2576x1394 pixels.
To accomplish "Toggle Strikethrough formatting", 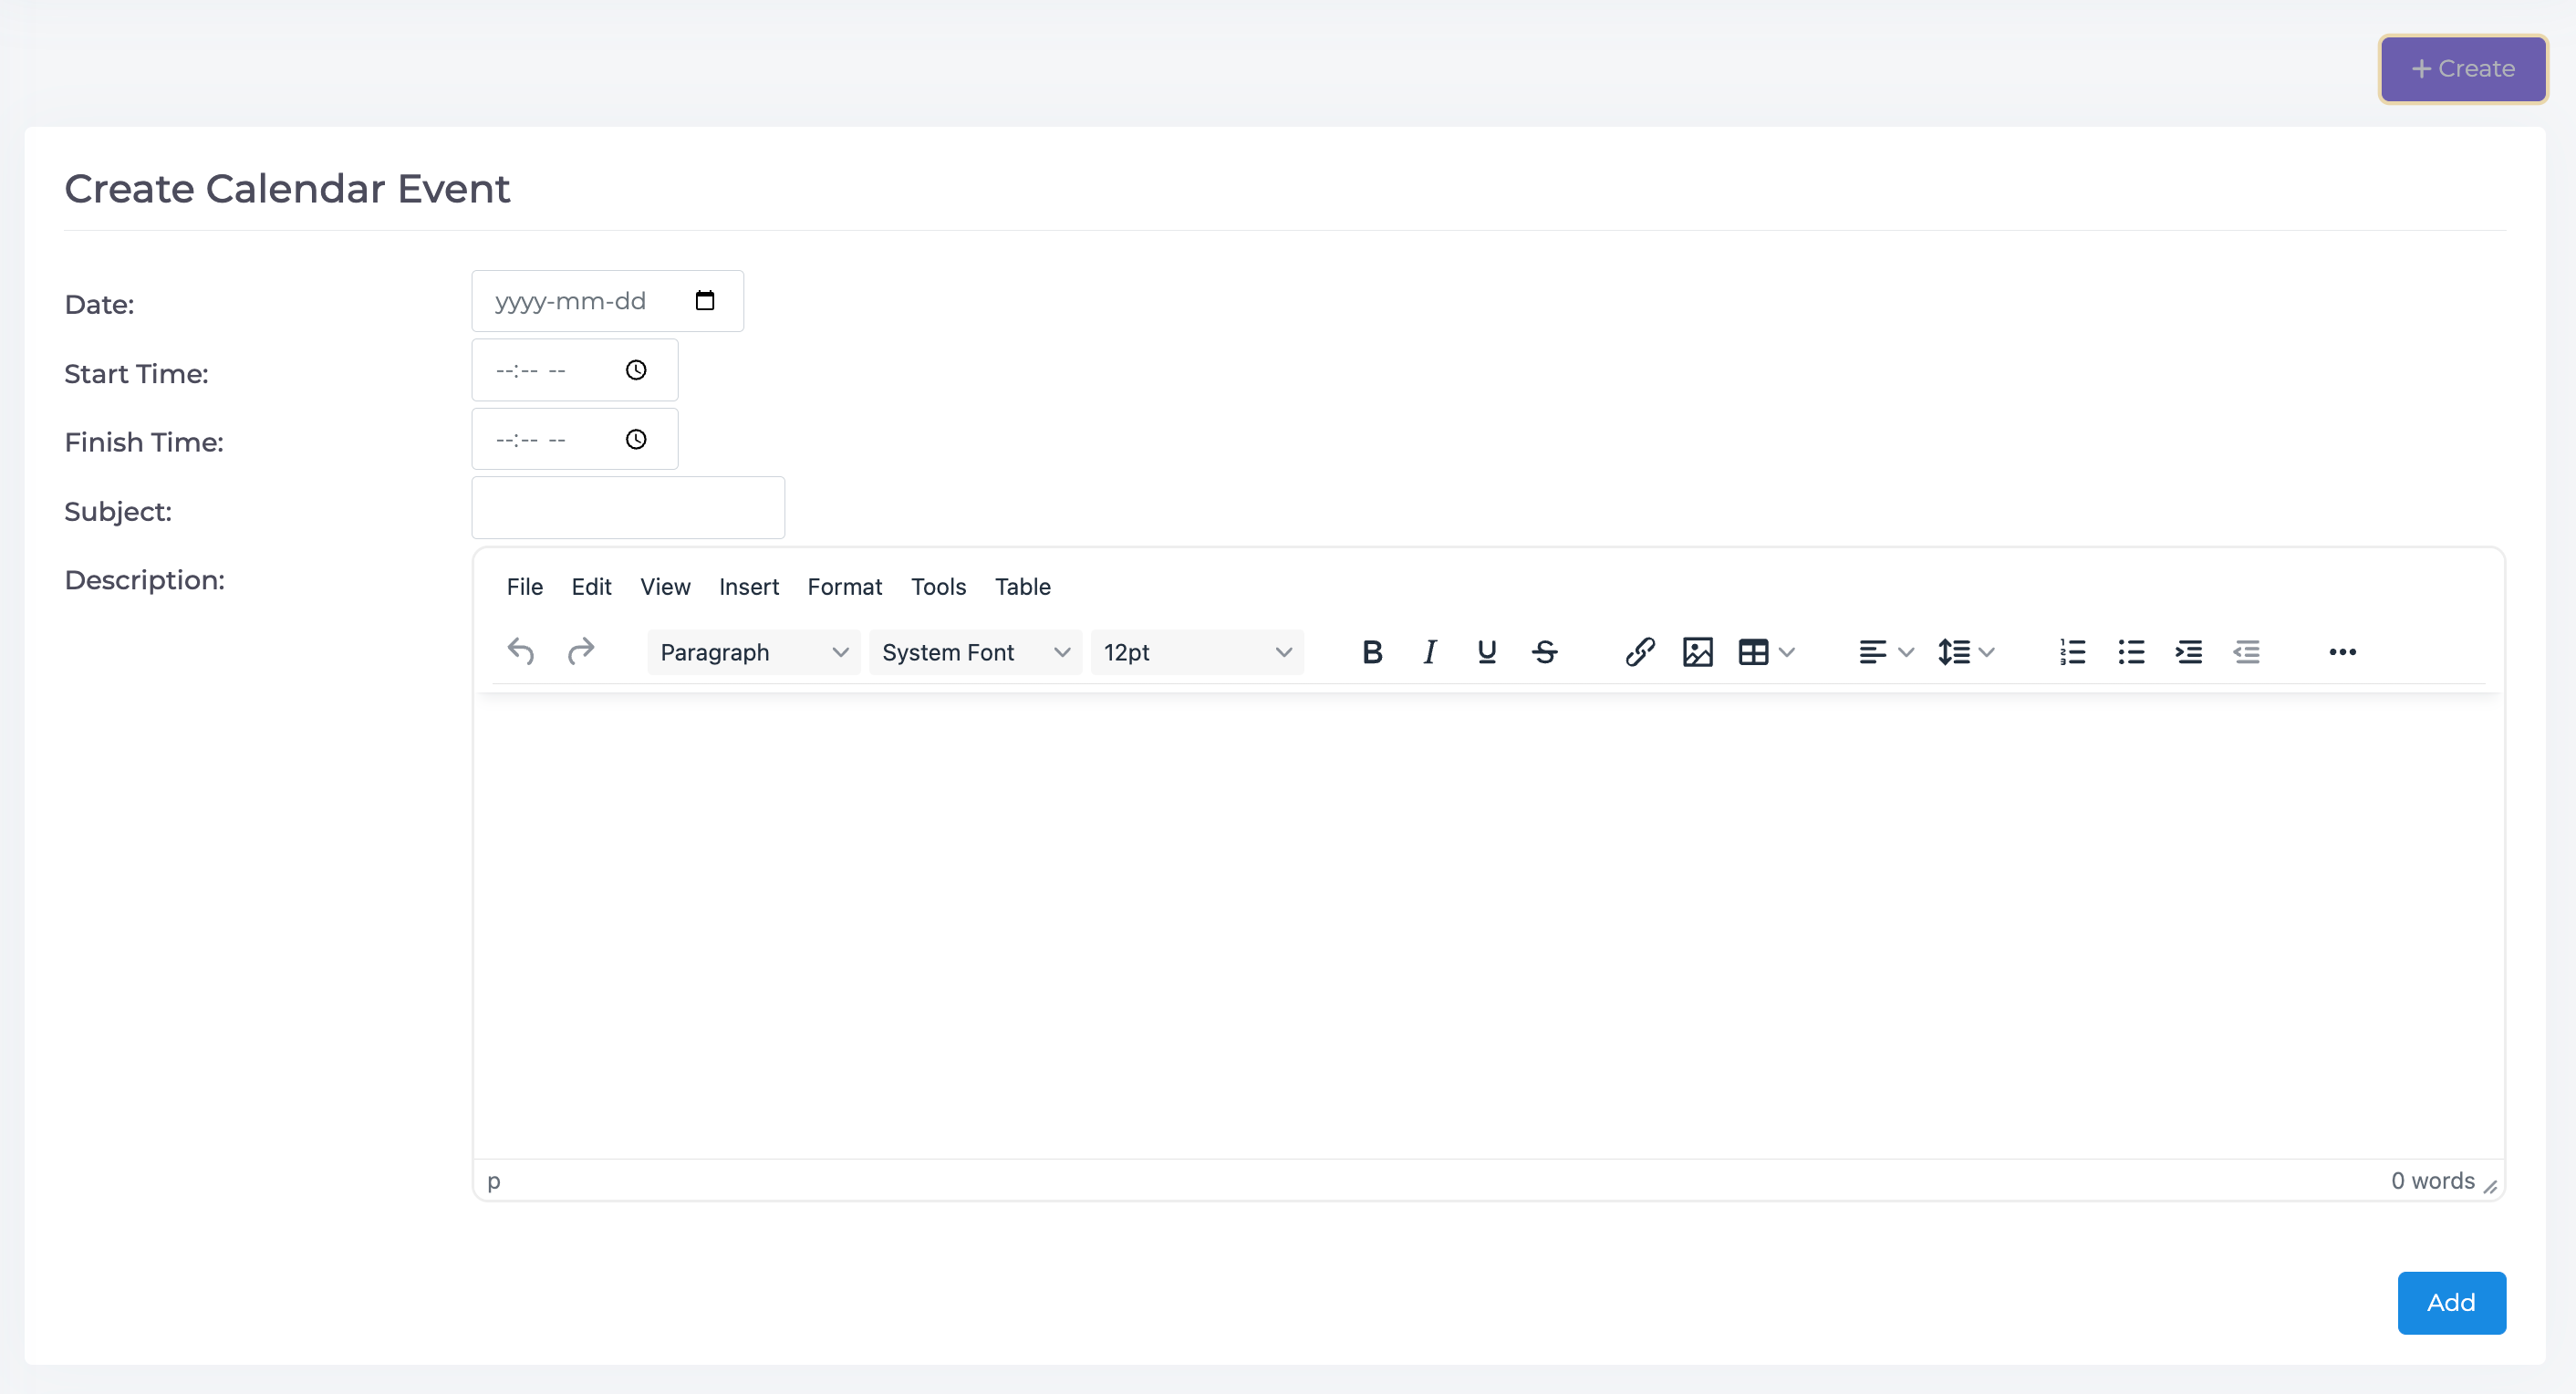I will [x=1545, y=652].
